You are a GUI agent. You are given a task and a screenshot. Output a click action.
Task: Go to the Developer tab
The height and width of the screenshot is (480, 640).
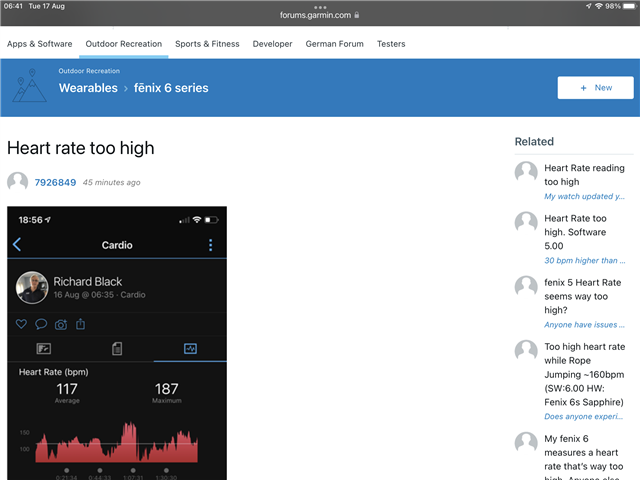(x=272, y=44)
